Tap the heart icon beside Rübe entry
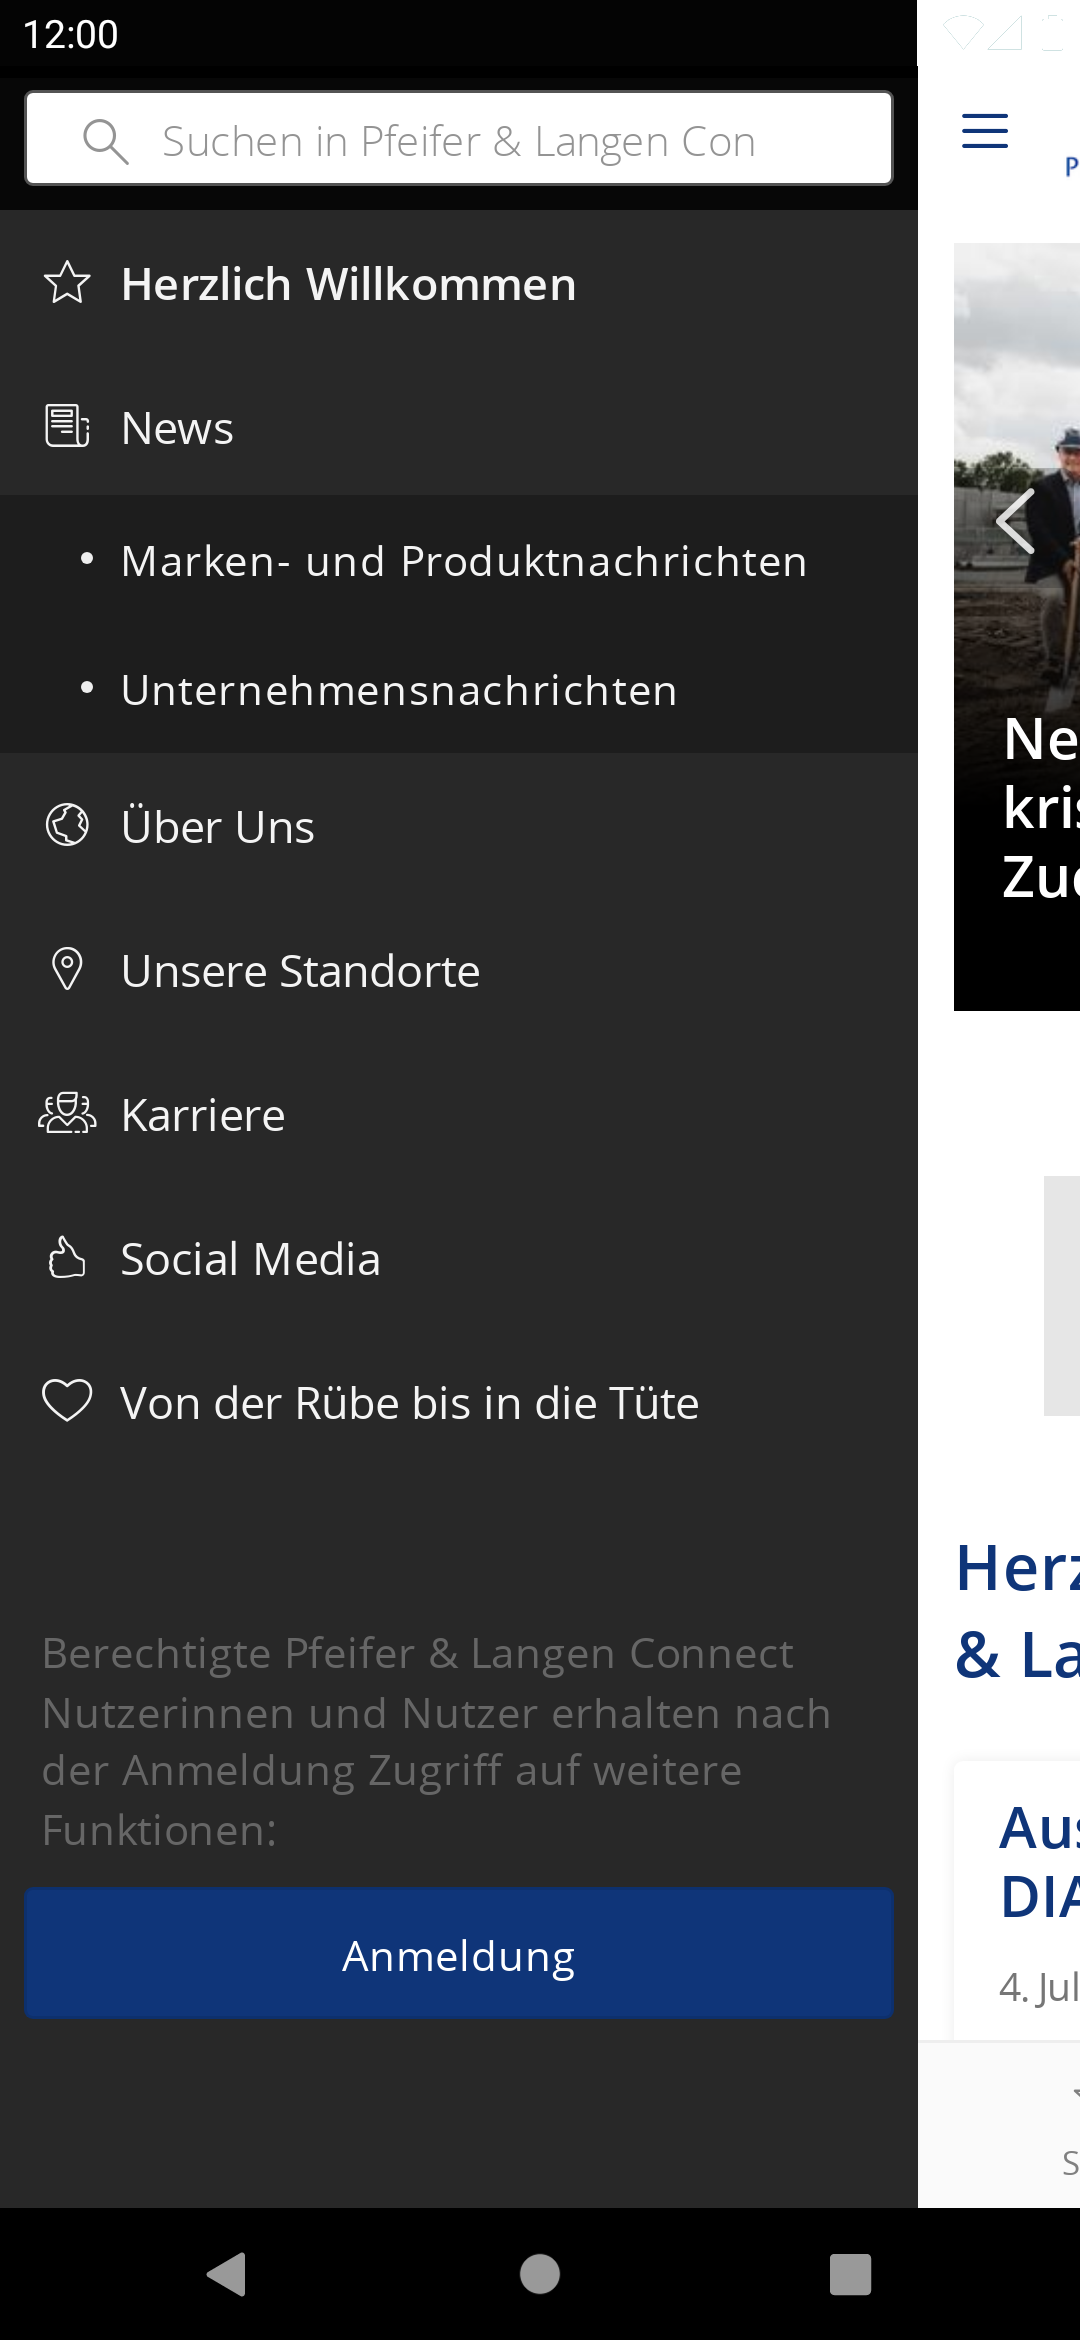The height and width of the screenshot is (2340, 1080). 67,1400
